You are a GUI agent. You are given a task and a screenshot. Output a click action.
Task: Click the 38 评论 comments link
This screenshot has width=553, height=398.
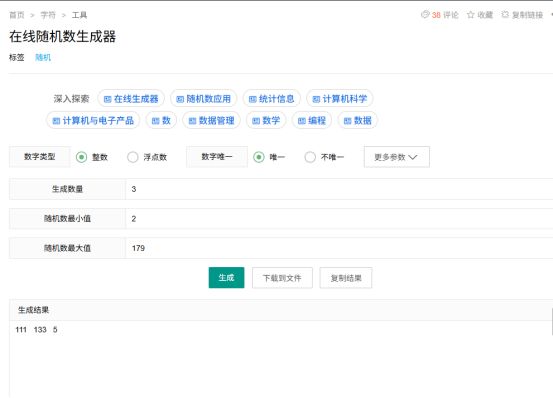[445, 15]
